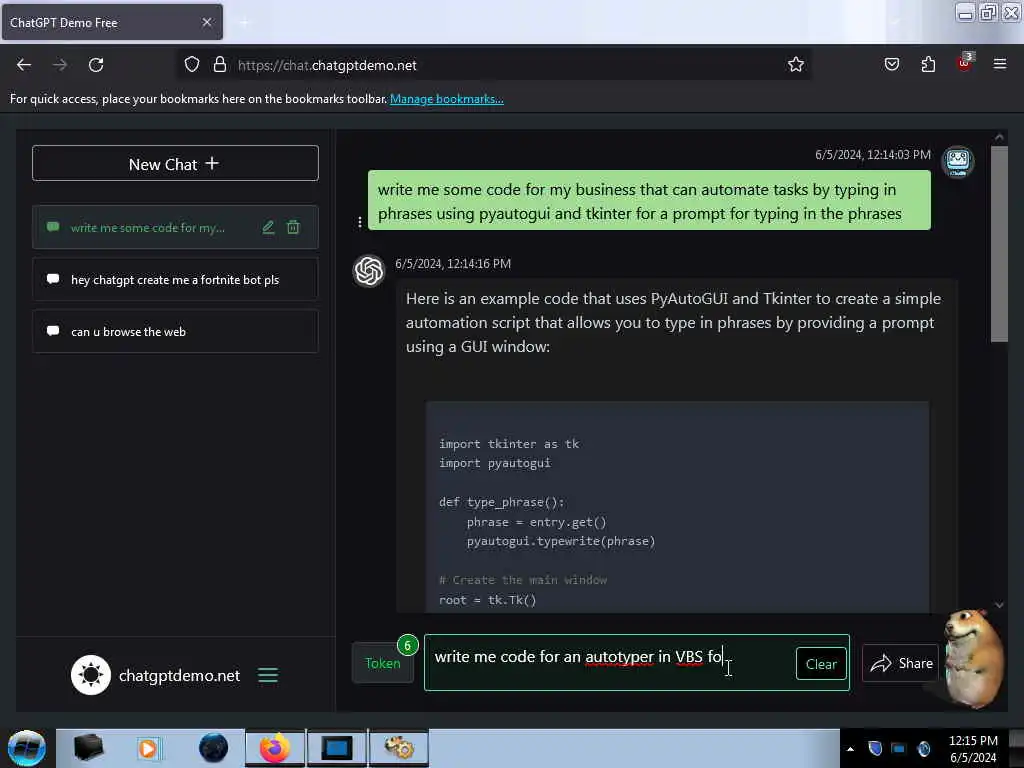Click the scrollbar up arrow

(x=999, y=137)
